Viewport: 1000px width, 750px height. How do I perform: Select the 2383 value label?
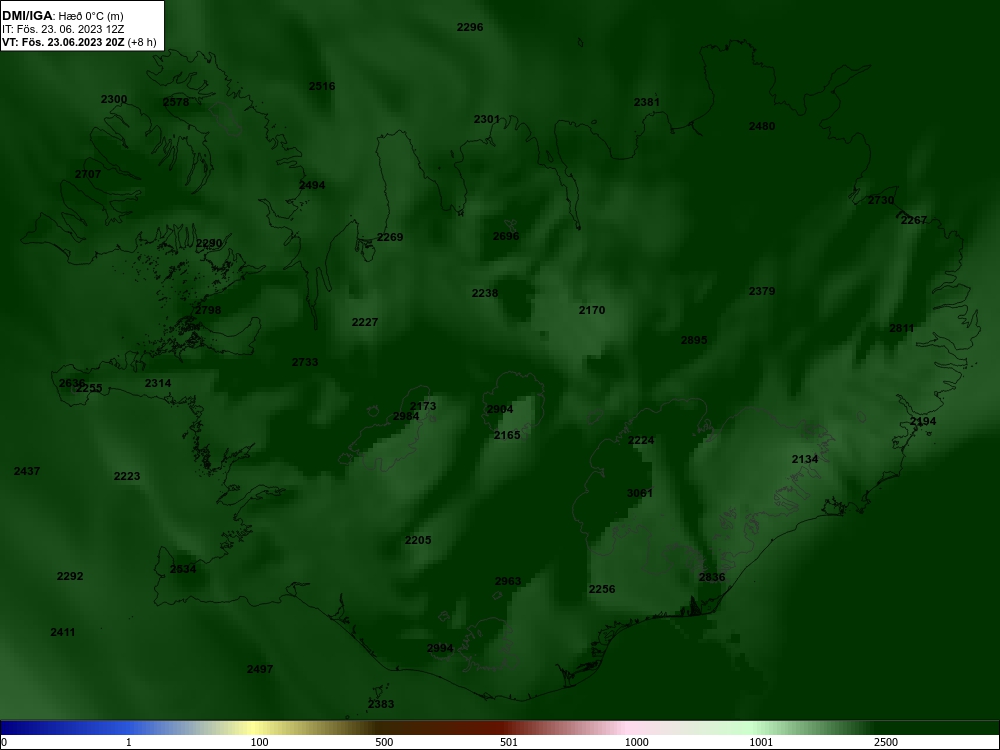click(x=381, y=704)
